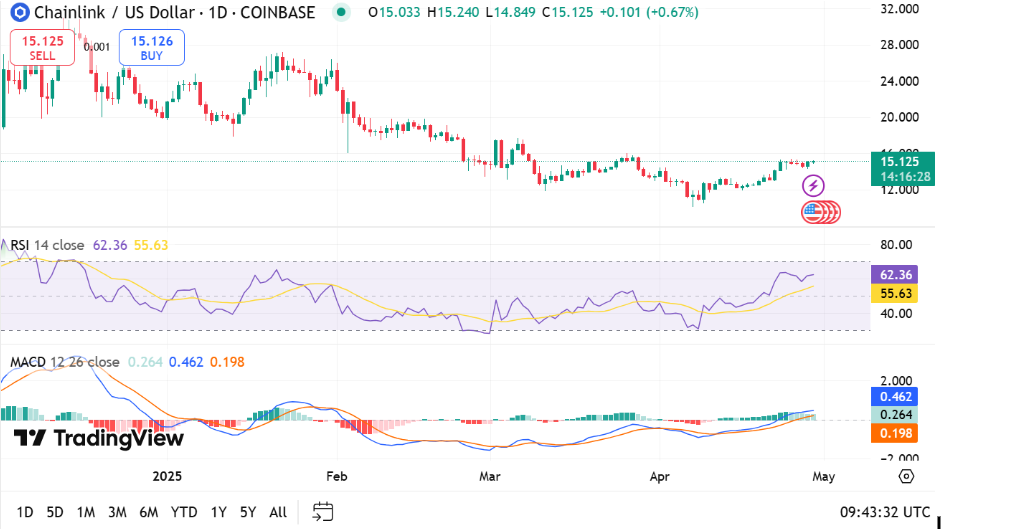Click the MACD value tag 0.462

(894, 396)
